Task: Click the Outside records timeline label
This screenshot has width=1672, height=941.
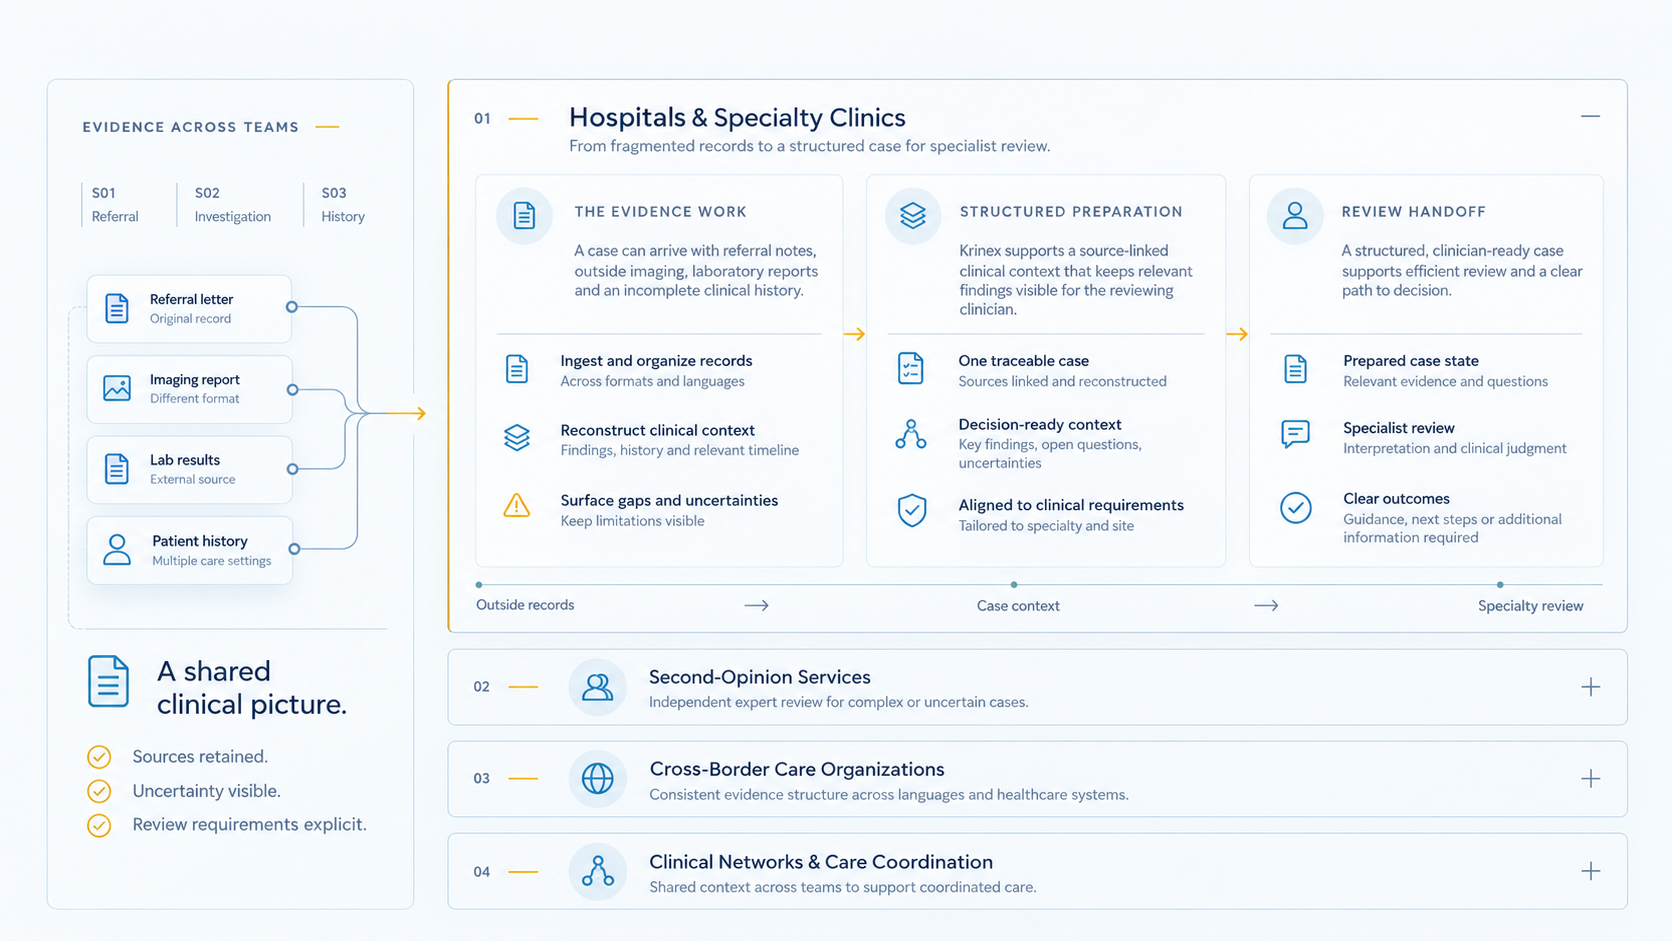Action: (525, 605)
